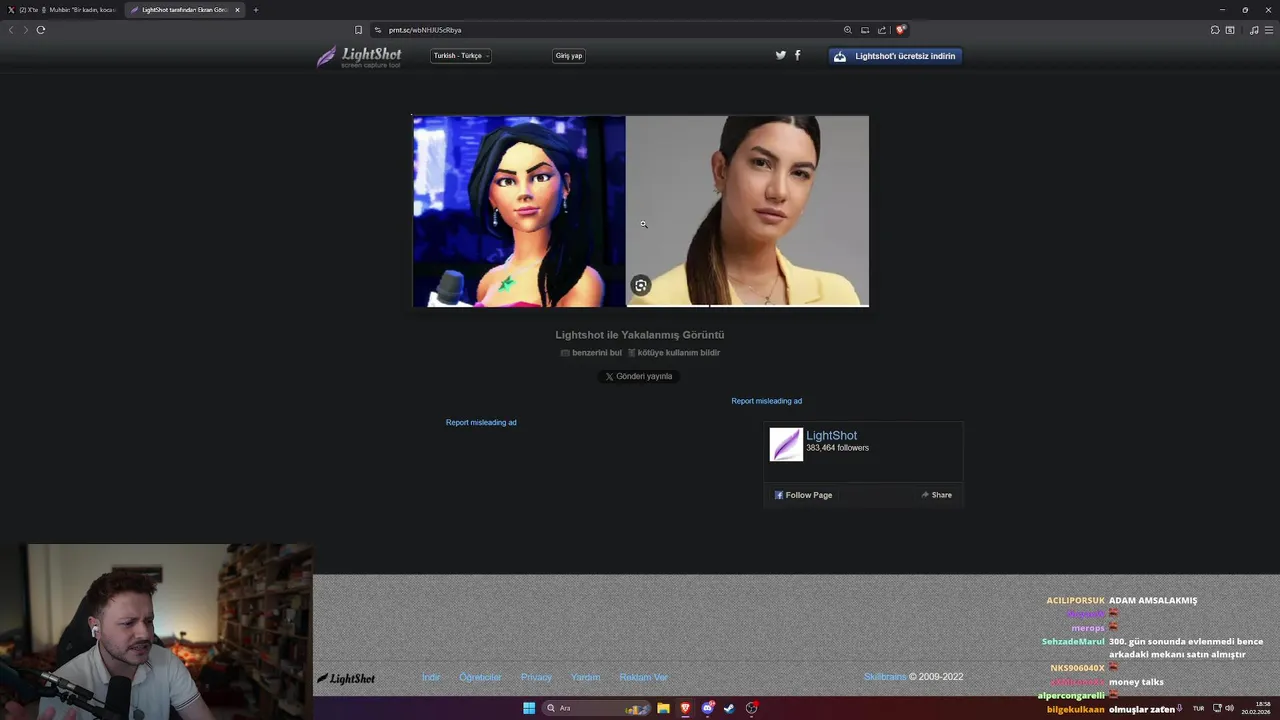This screenshot has width=1280, height=720.
Task: Click the Privacy footer link
Action: [536, 677]
